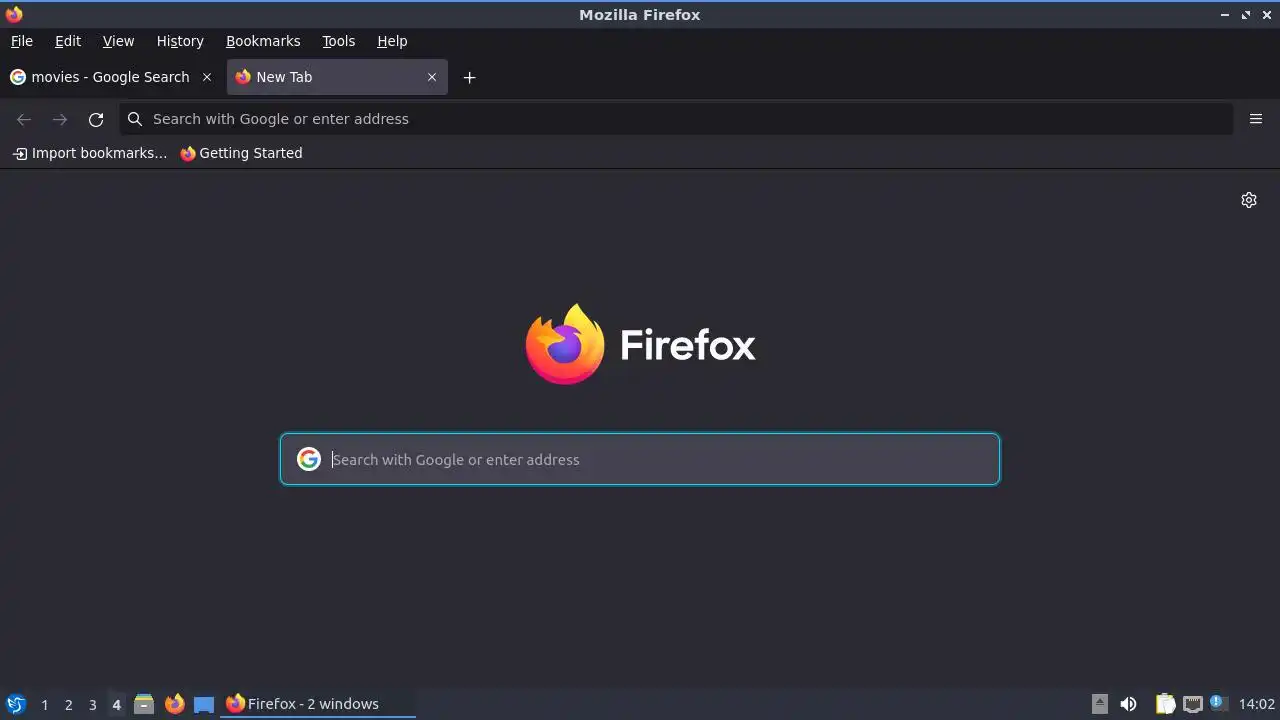Click the reload page button
Screen dimensions: 1280x720
pos(96,119)
